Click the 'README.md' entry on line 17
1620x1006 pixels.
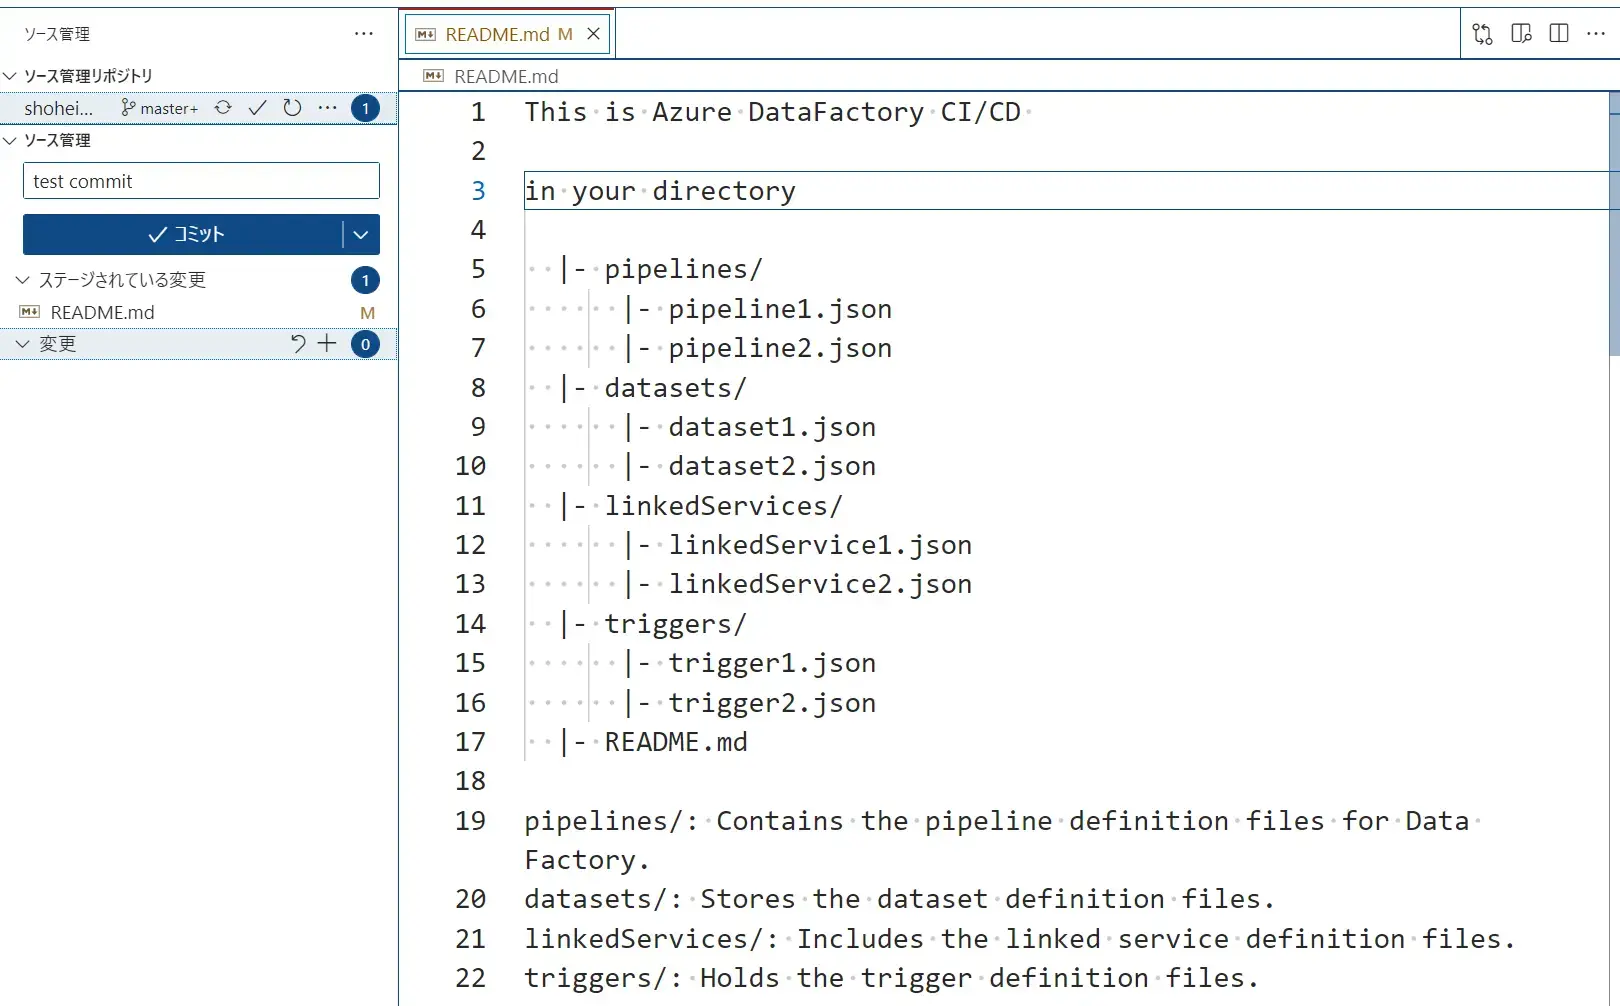click(676, 742)
